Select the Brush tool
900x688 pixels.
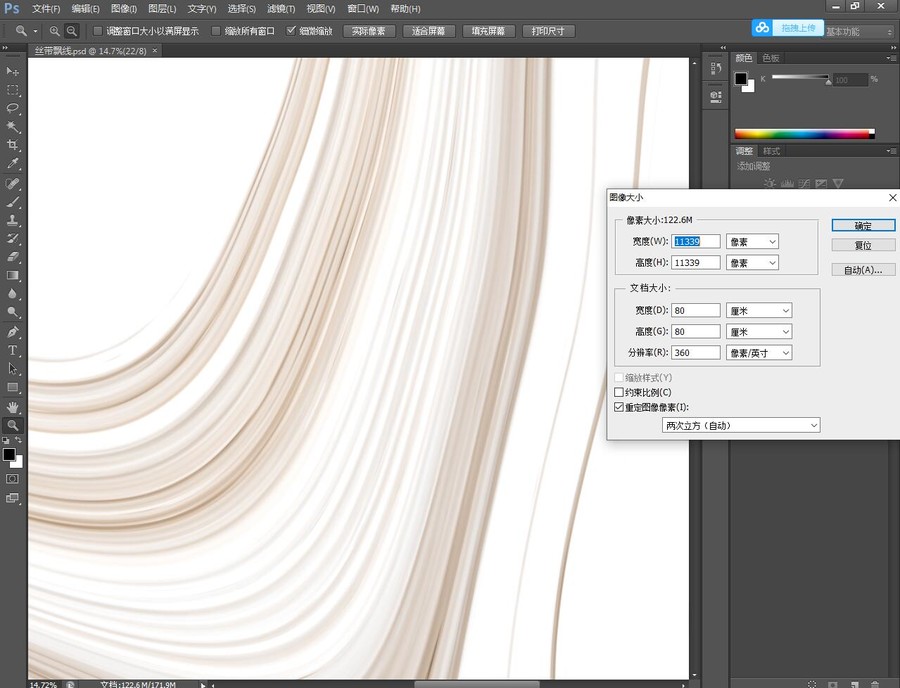click(12, 202)
